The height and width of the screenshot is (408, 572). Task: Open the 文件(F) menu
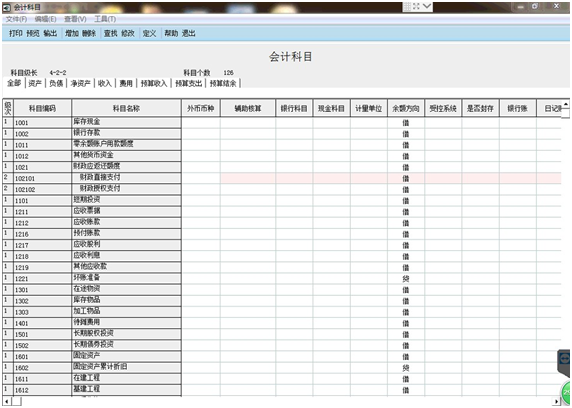[16, 19]
